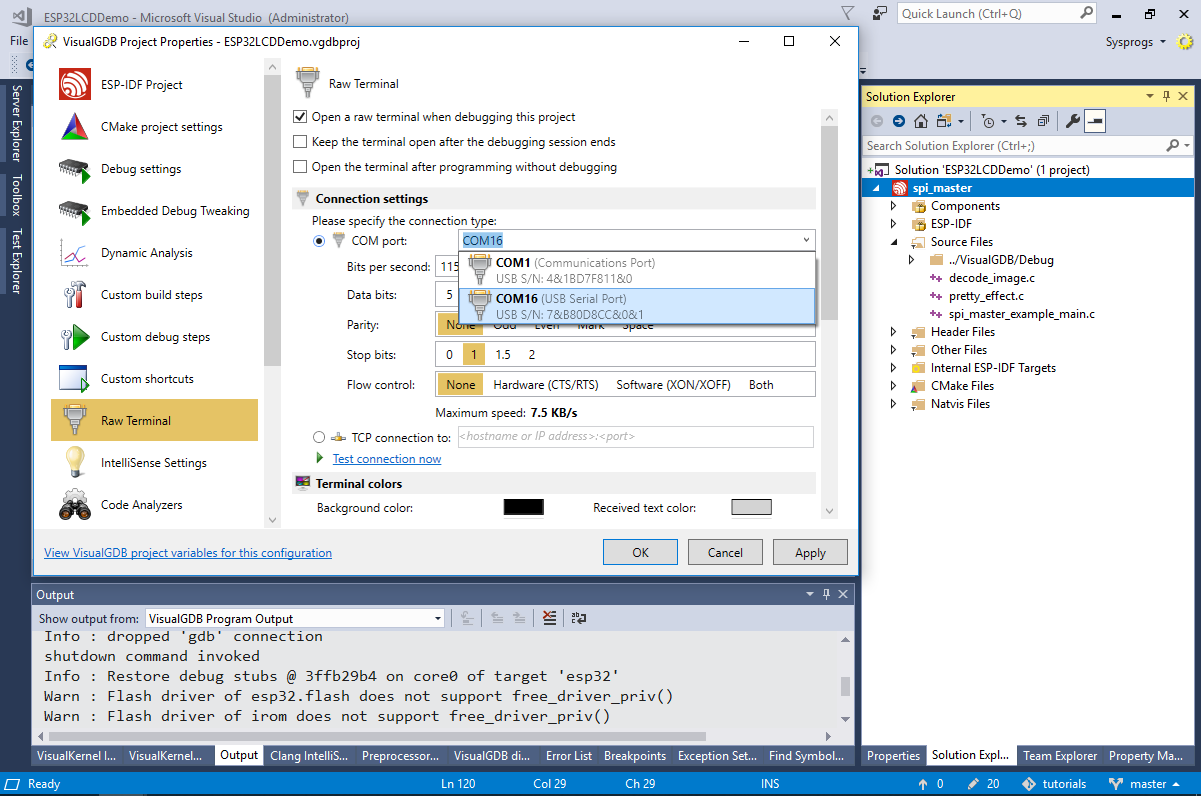This screenshot has height=796, width=1201.
Task: Set stop bits to 2
Action: click(532, 355)
